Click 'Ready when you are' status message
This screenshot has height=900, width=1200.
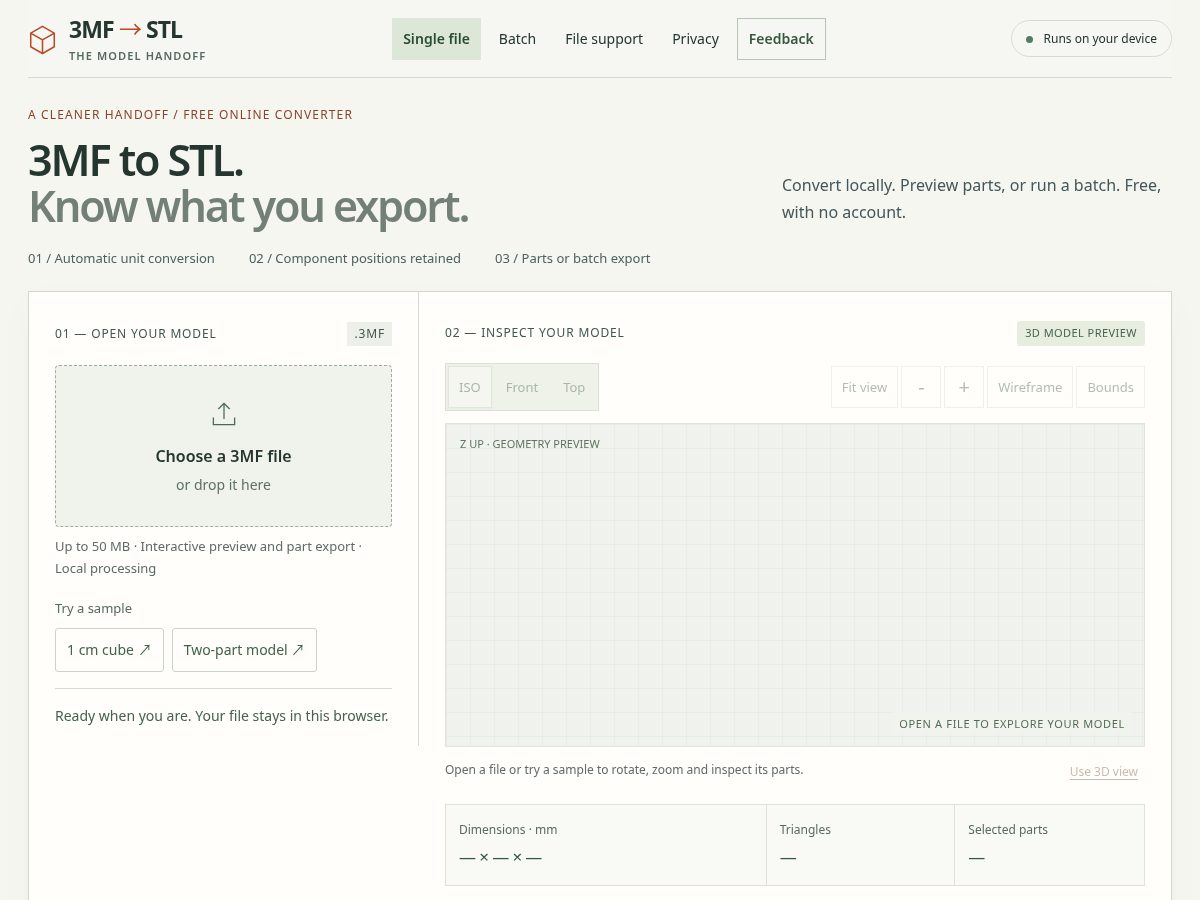pyautogui.click(x=222, y=716)
